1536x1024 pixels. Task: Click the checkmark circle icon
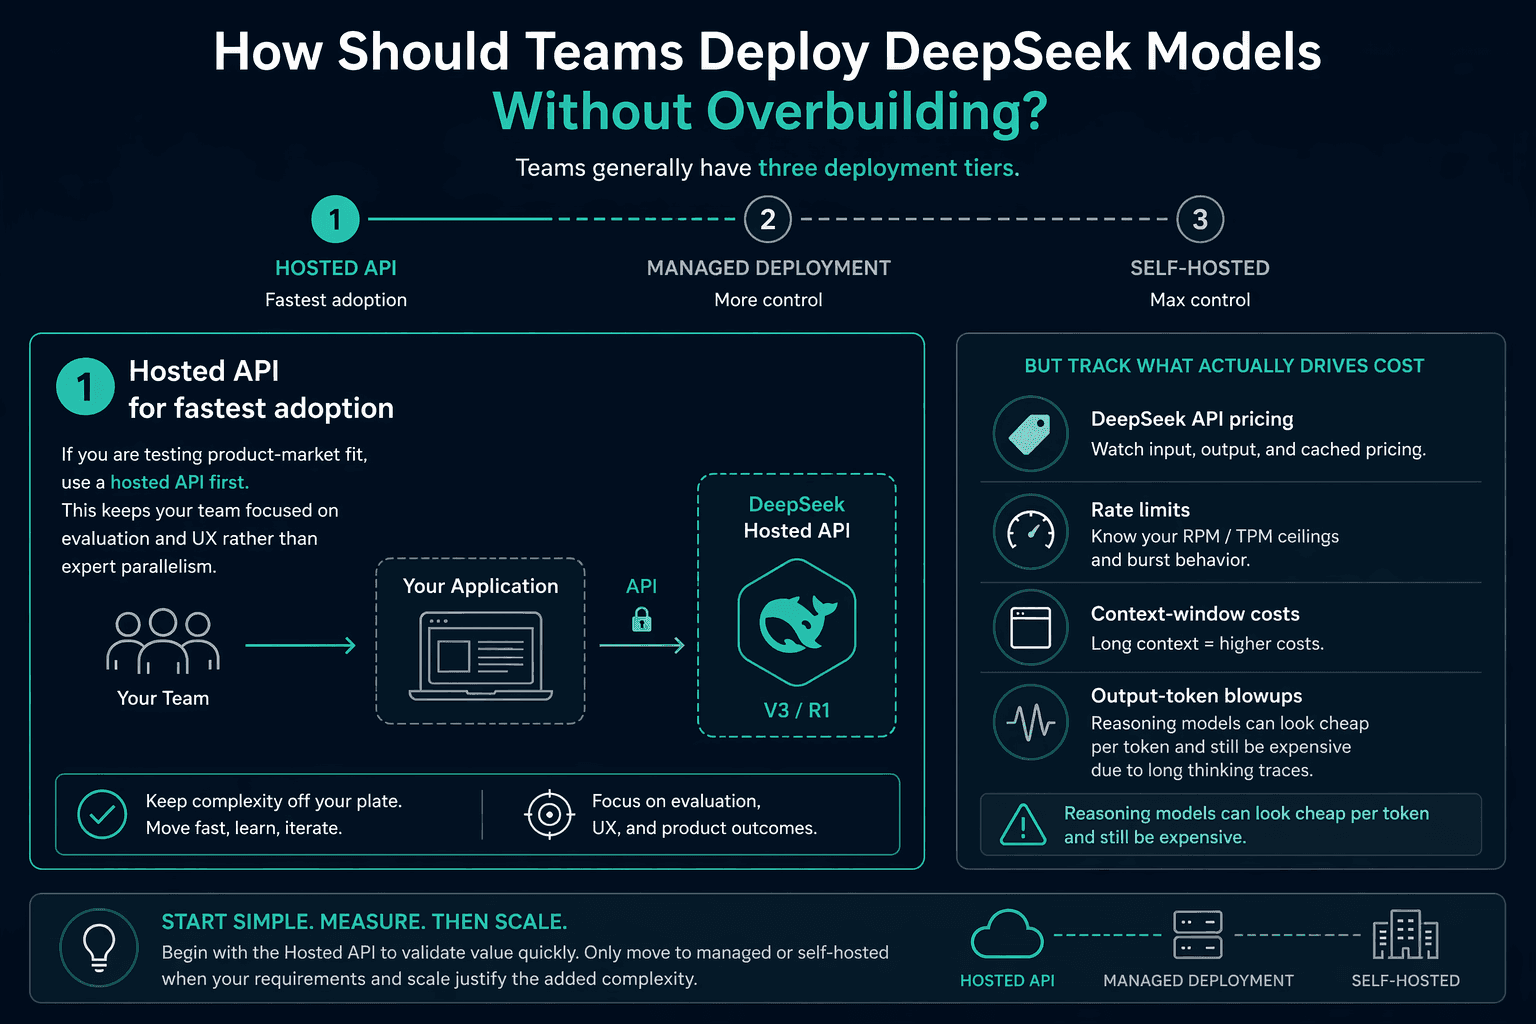(x=102, y=814)
